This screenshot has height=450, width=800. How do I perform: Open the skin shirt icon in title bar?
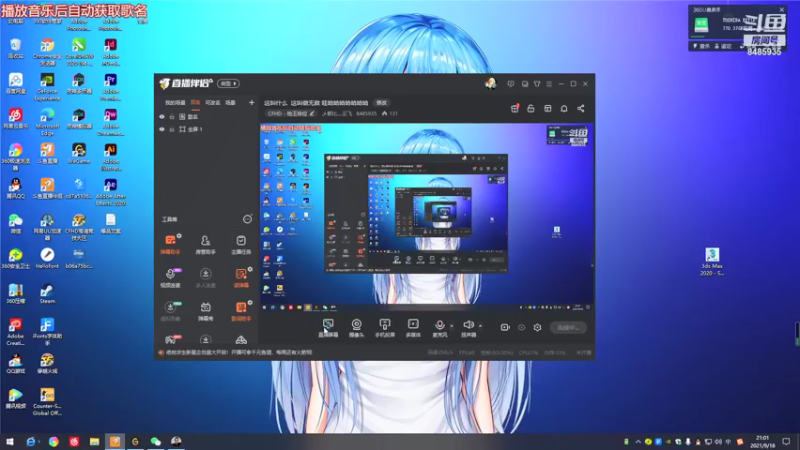click(x=537, y=84)
